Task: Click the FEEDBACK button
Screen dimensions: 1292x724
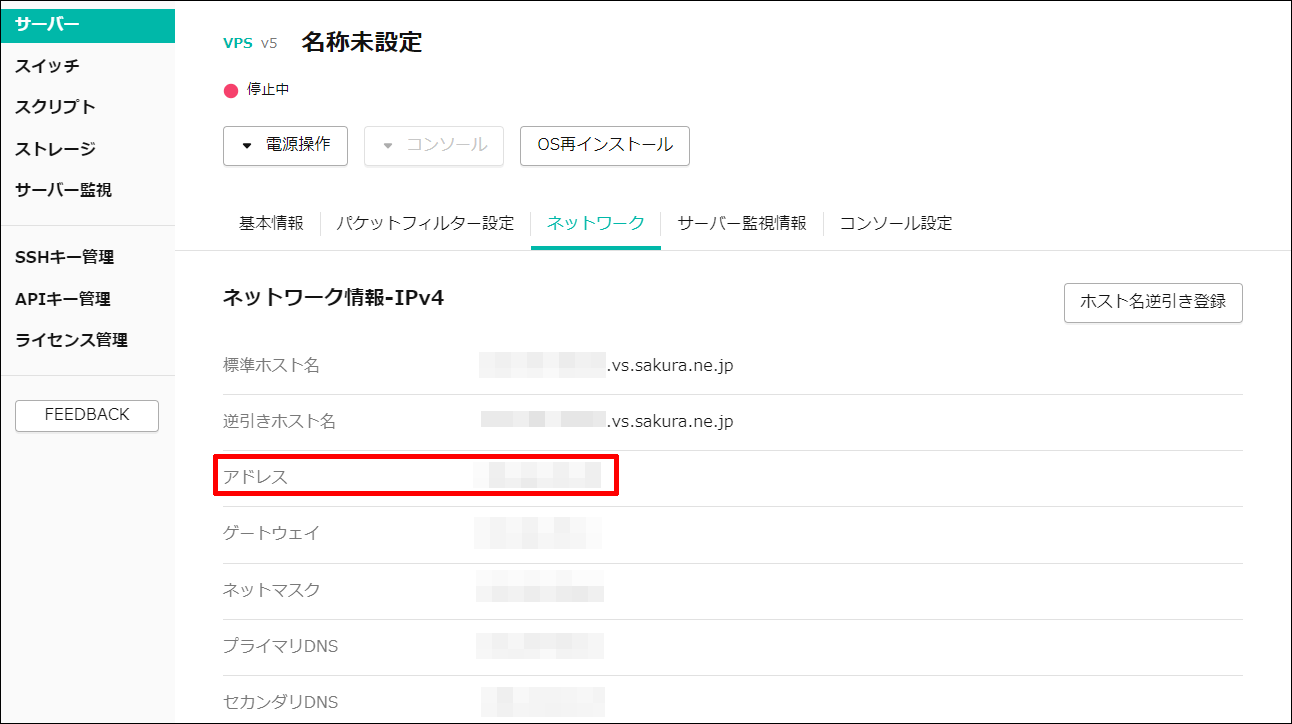Action: pyautogui.click(x=87, y=415)
